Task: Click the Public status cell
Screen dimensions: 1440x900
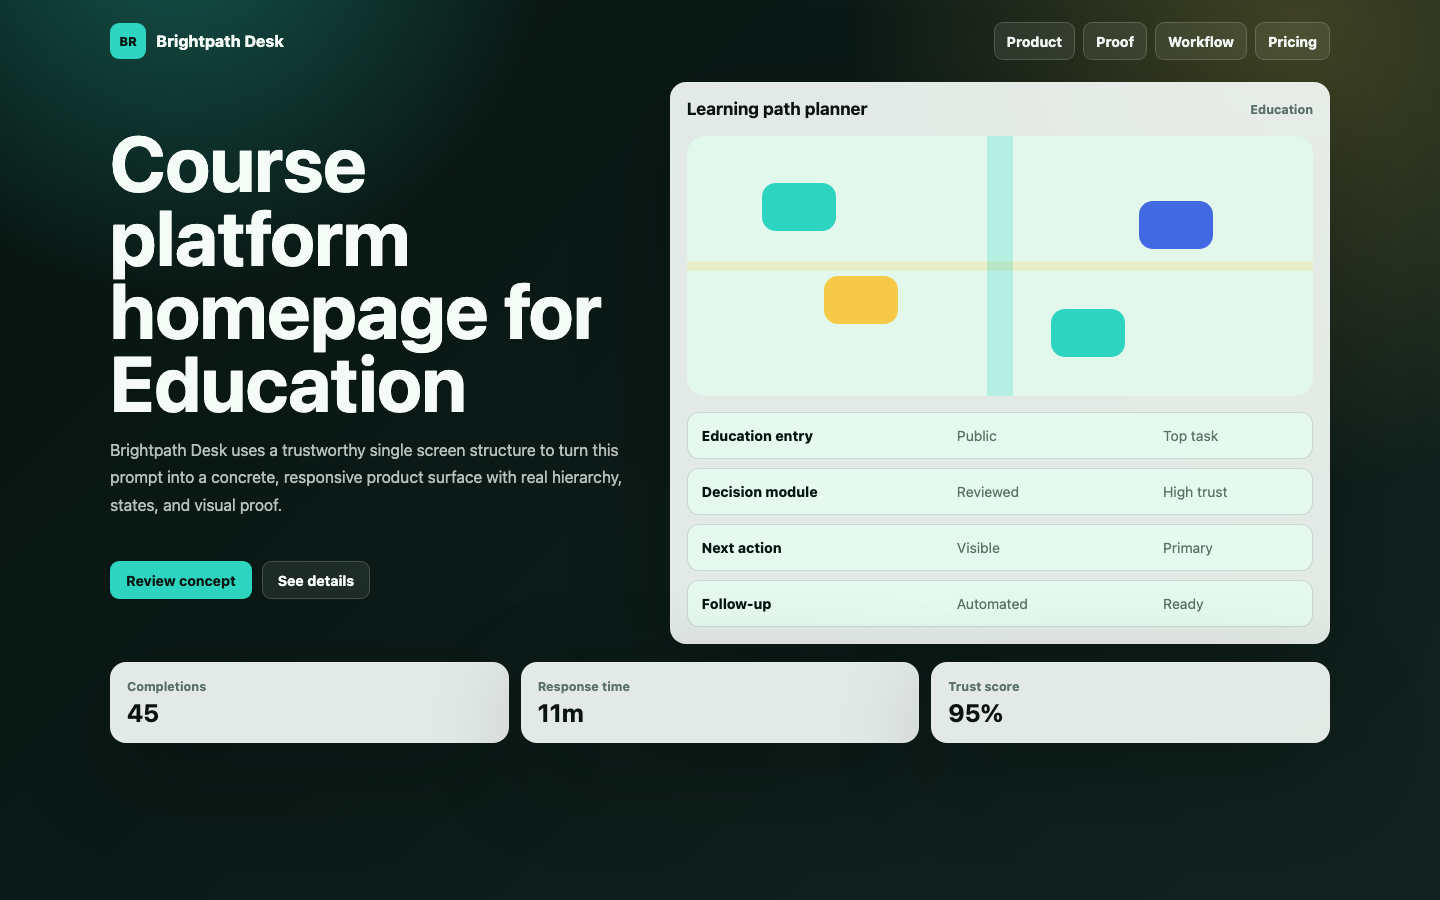Action: [976, 436]
